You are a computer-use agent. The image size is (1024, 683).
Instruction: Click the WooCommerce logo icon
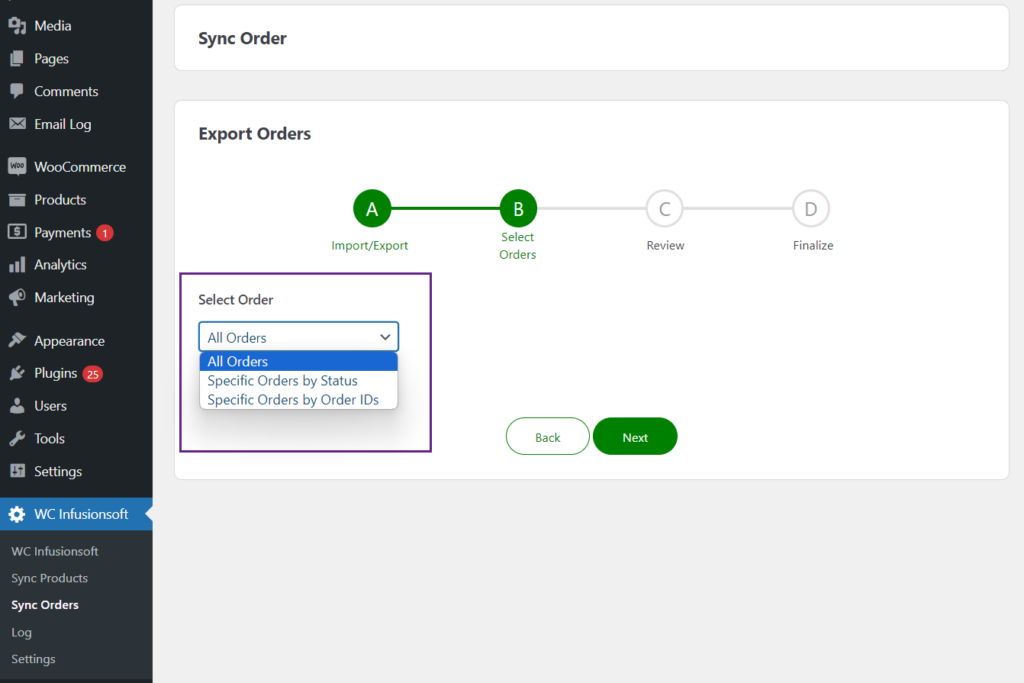tap(17, 167)
